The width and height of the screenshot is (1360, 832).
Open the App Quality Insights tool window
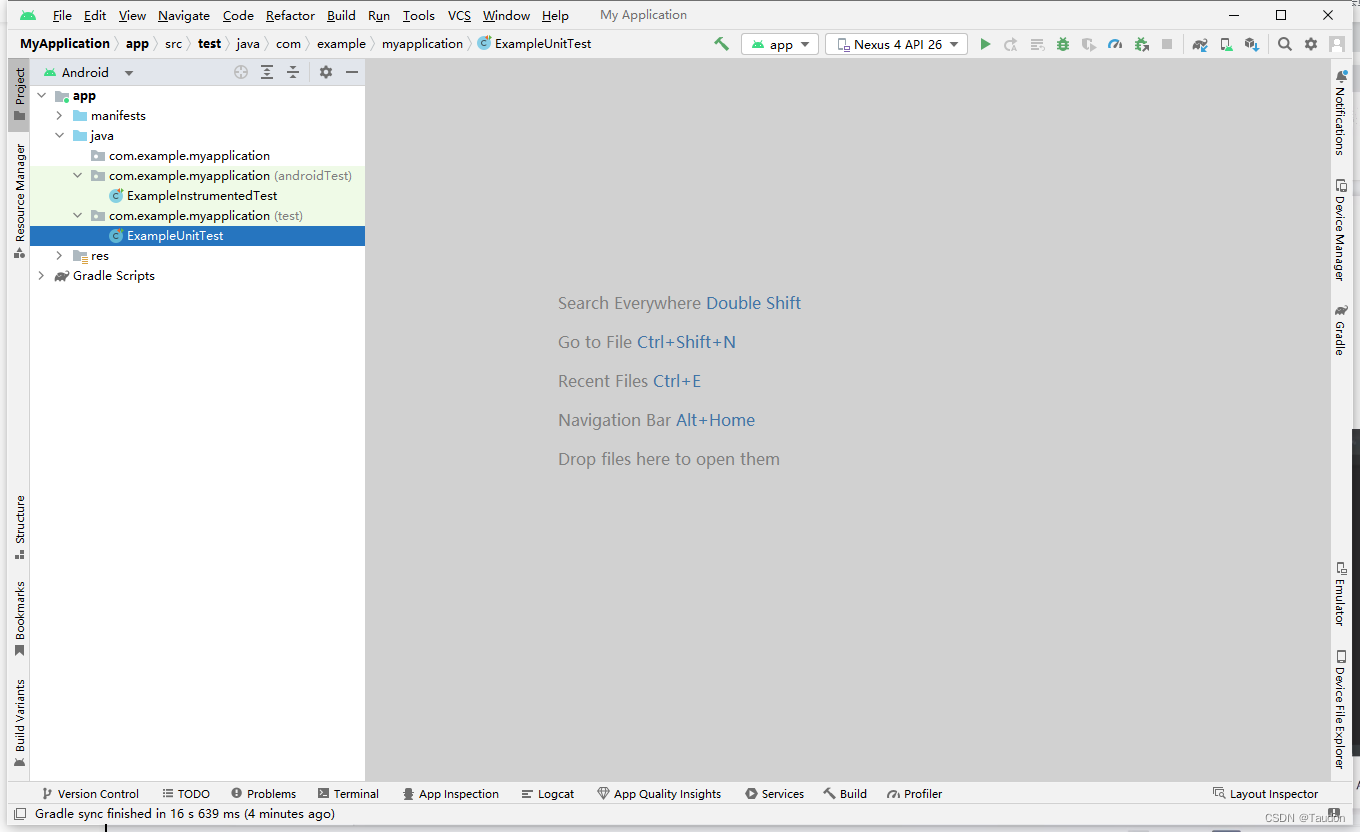tap(659, 794)
